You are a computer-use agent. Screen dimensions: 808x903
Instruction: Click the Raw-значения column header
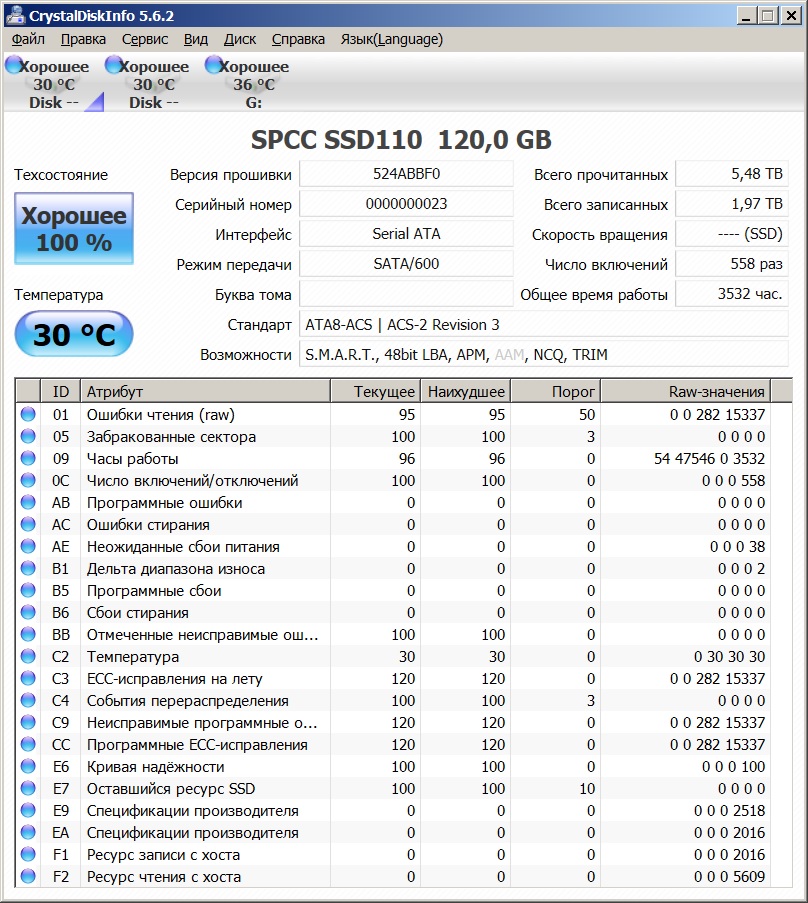point(686,391)
